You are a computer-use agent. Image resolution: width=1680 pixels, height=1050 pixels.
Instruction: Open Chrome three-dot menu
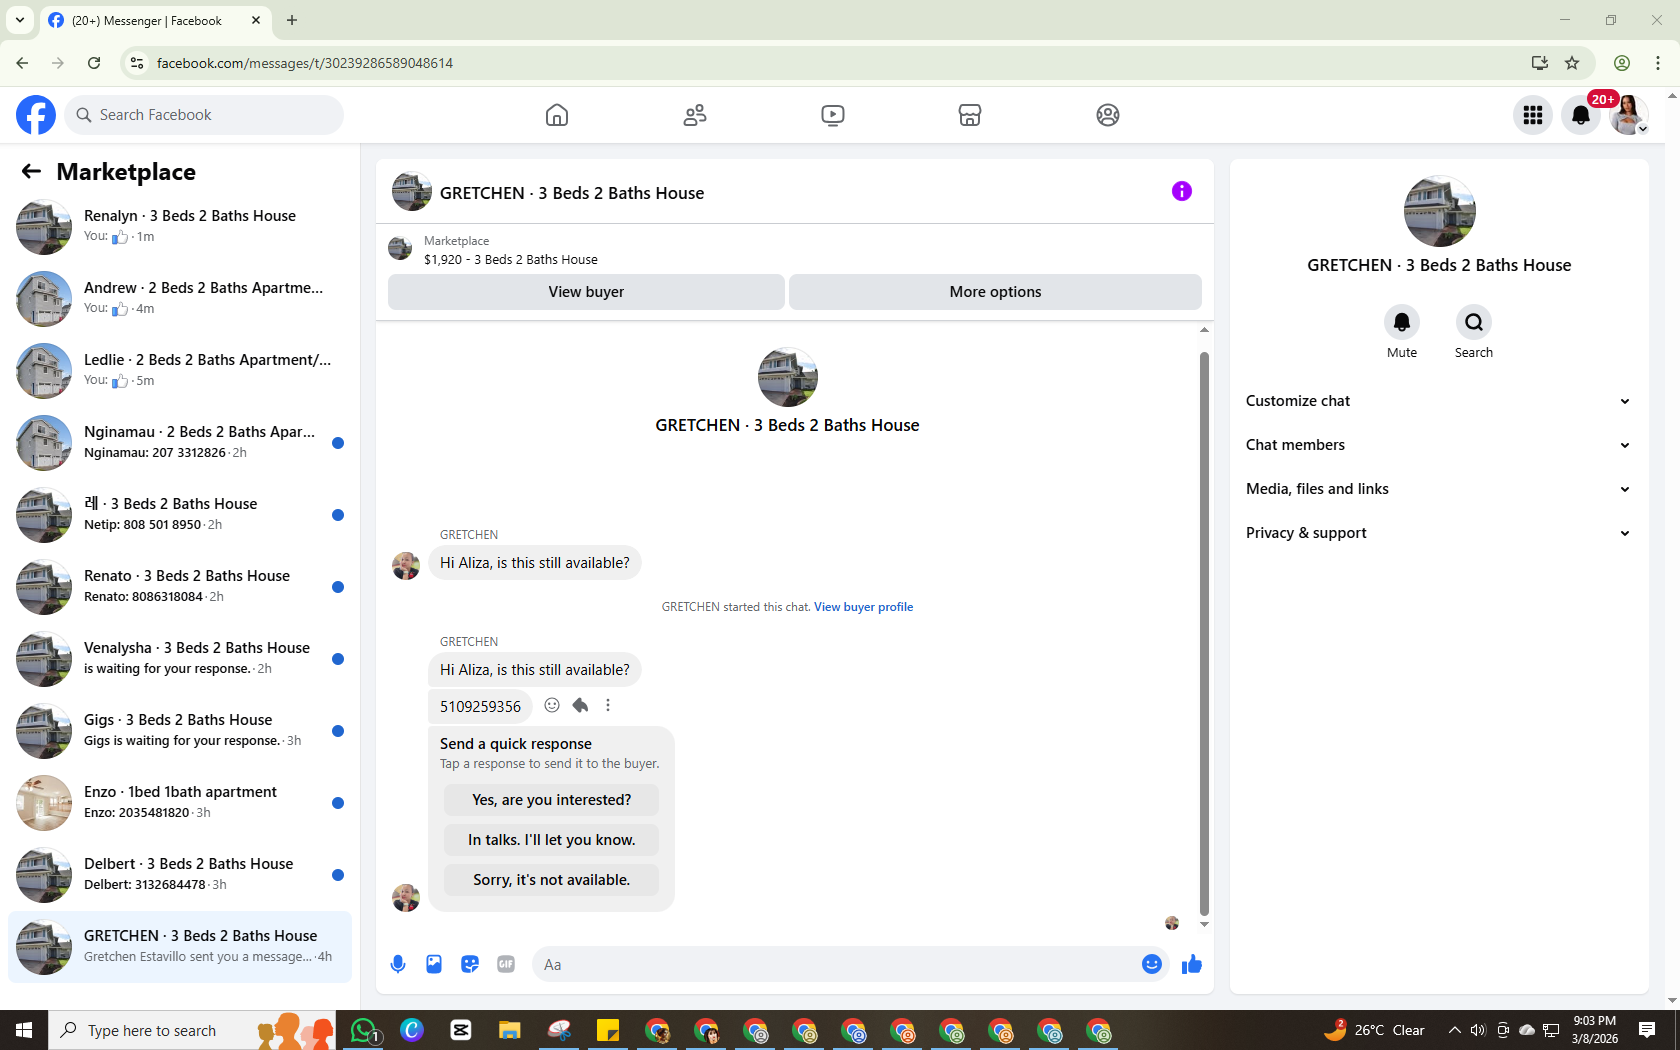tap(1658, 63)
